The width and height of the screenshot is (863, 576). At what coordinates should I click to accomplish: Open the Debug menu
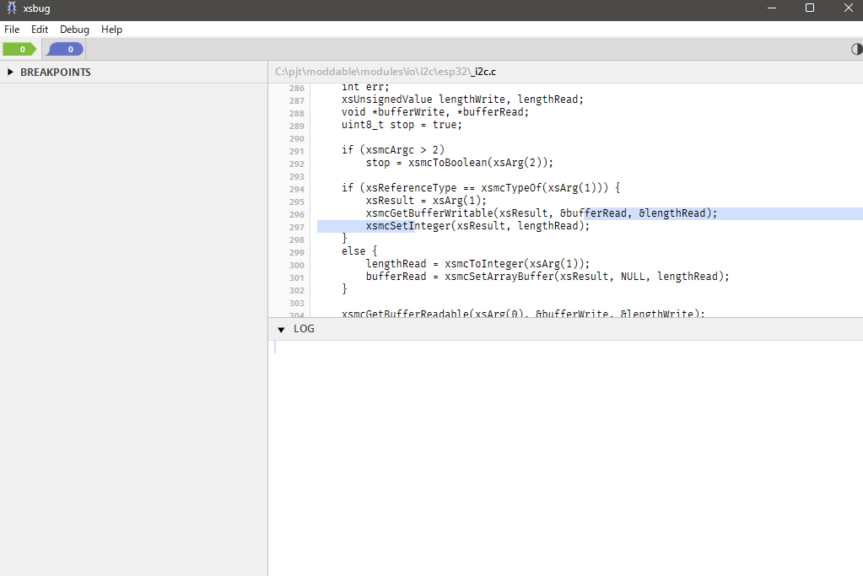[x=74, y=30]
